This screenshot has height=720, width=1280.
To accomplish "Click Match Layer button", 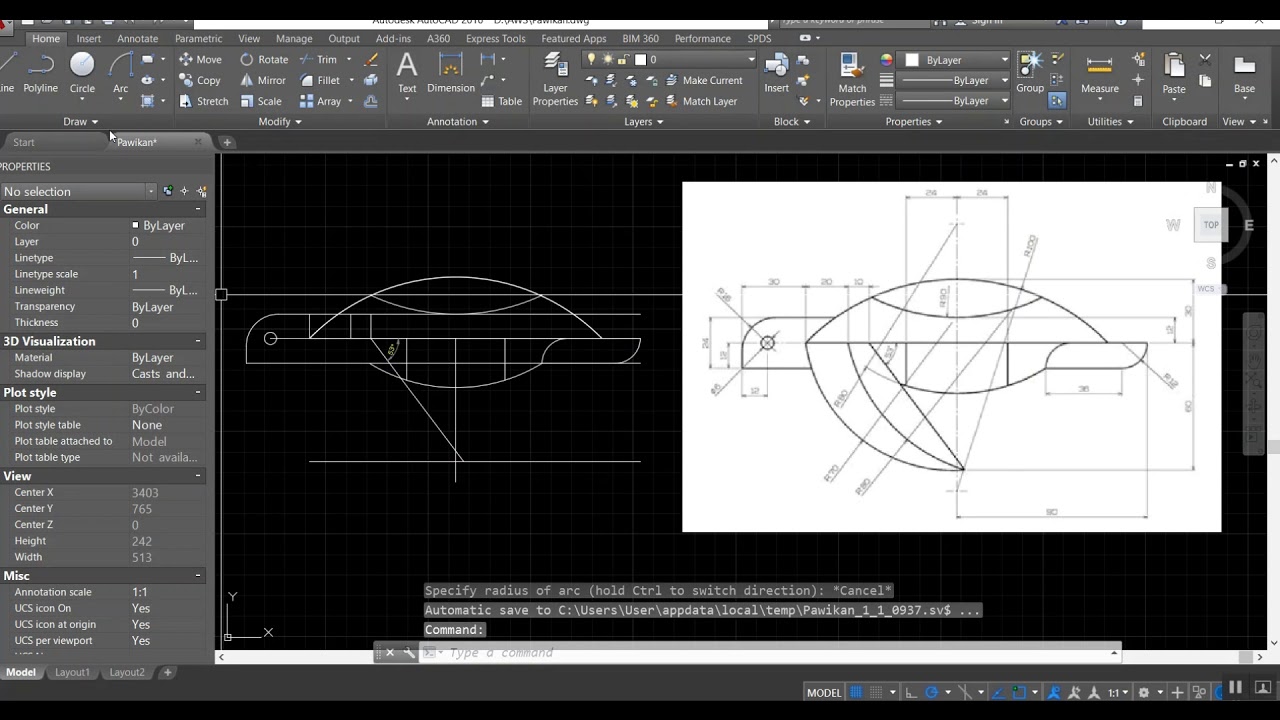I will (700, 101).
